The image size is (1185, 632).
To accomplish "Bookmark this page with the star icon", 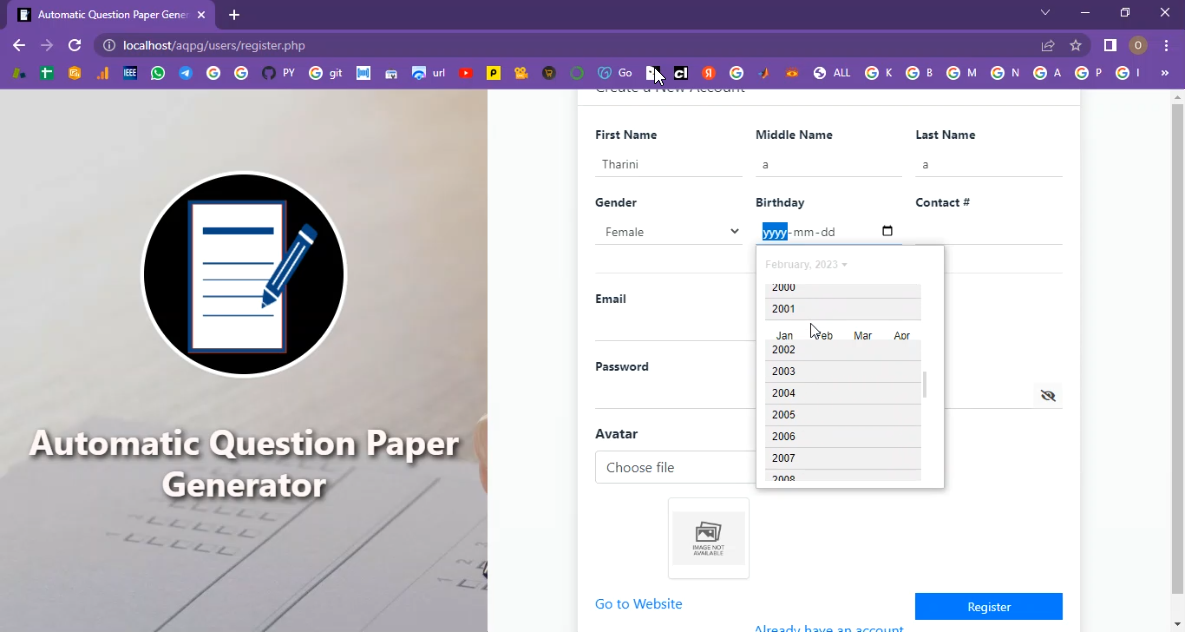I will [x=1075, y=45].
